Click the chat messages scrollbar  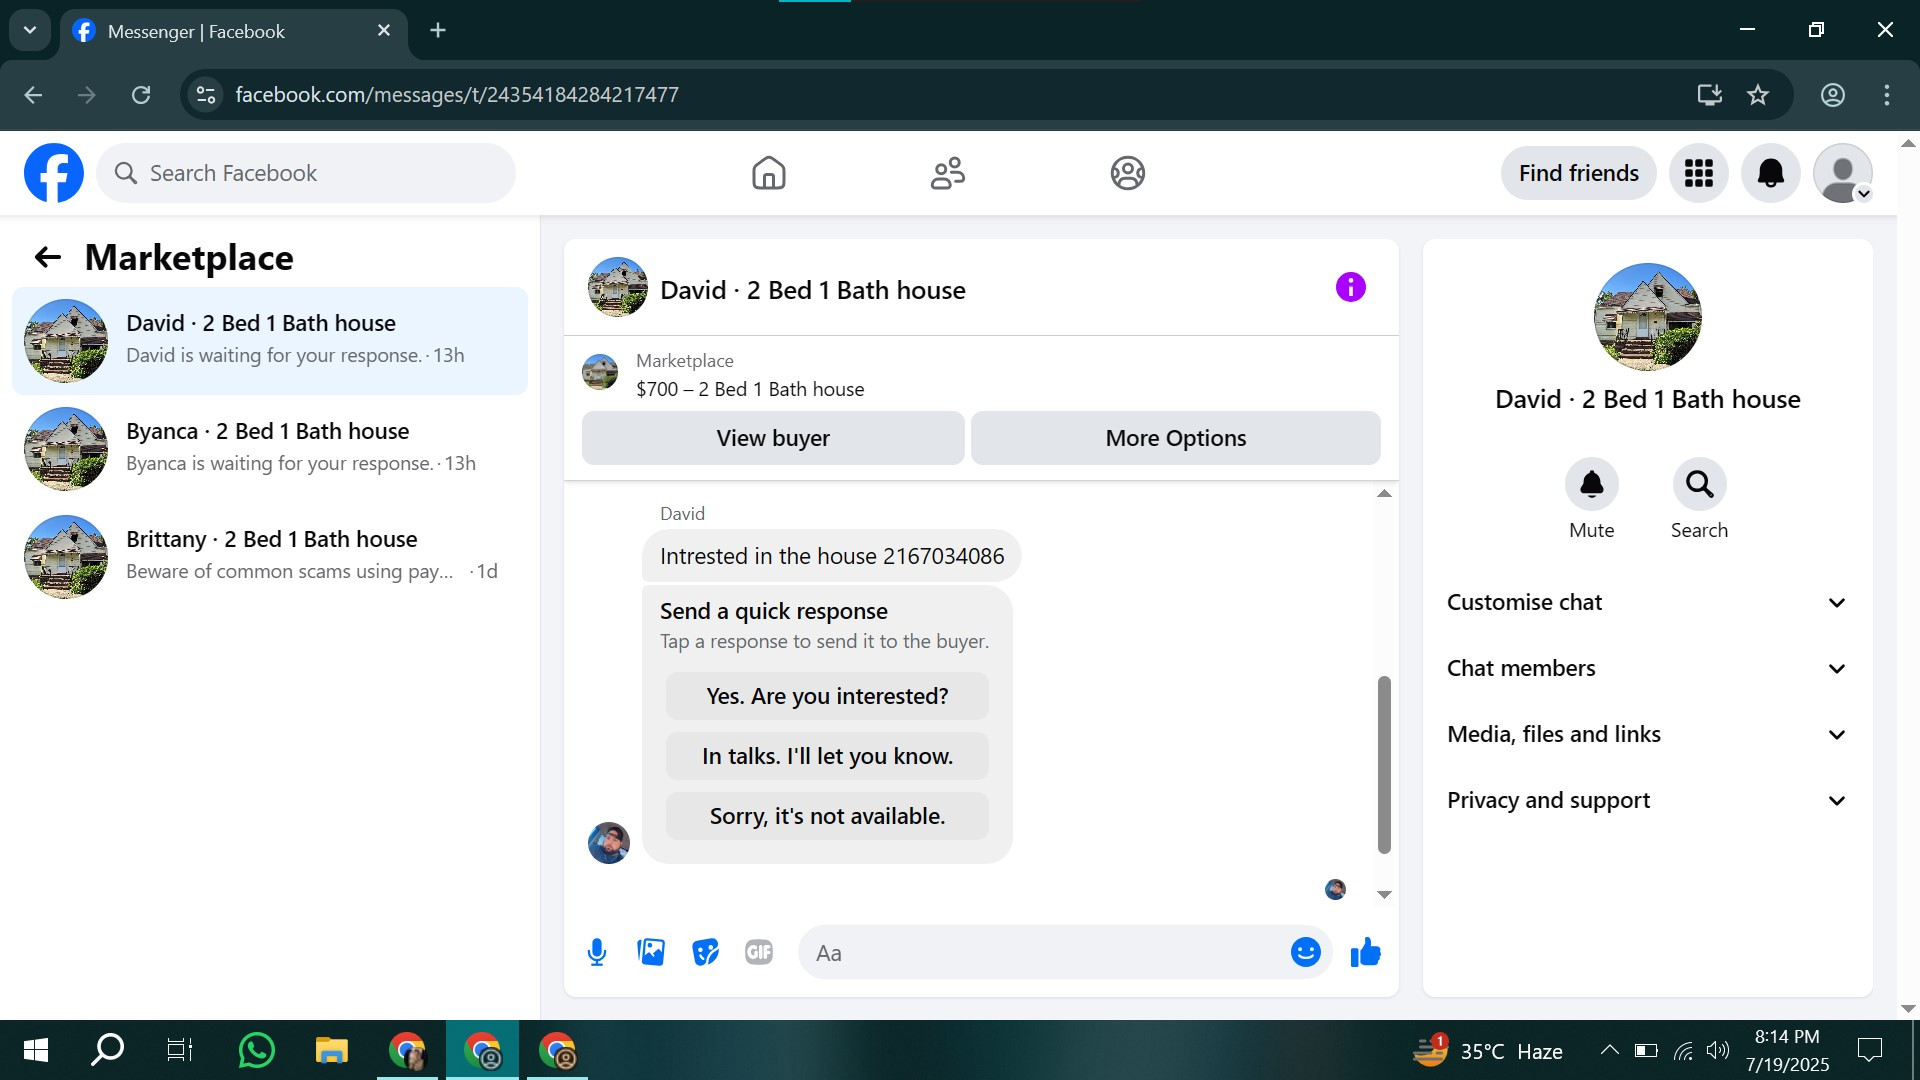coord(1384,765)
